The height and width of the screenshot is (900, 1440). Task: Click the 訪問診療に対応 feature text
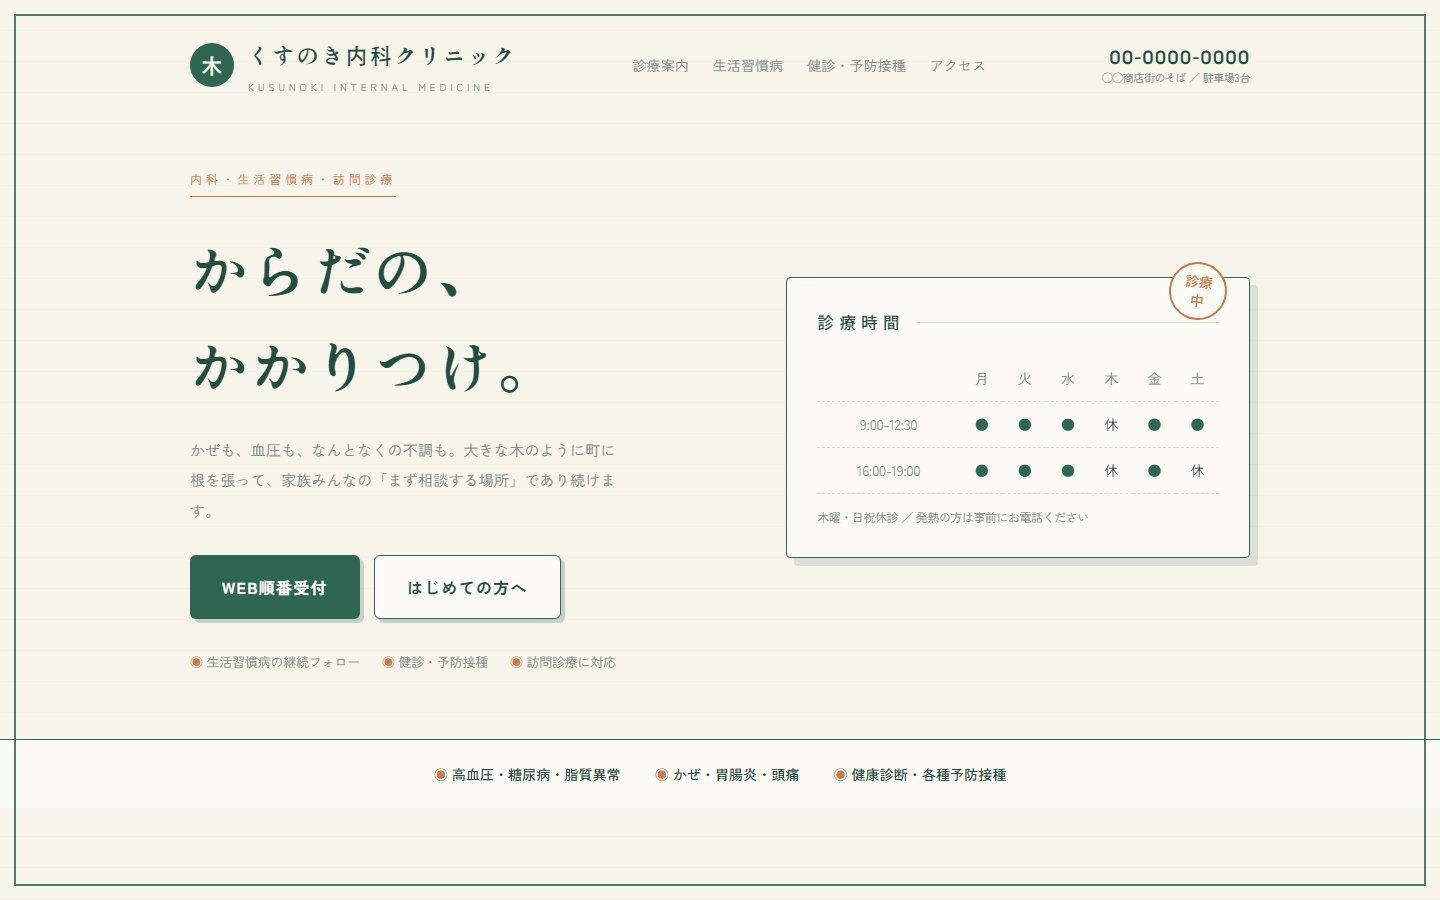click(571, 662)
